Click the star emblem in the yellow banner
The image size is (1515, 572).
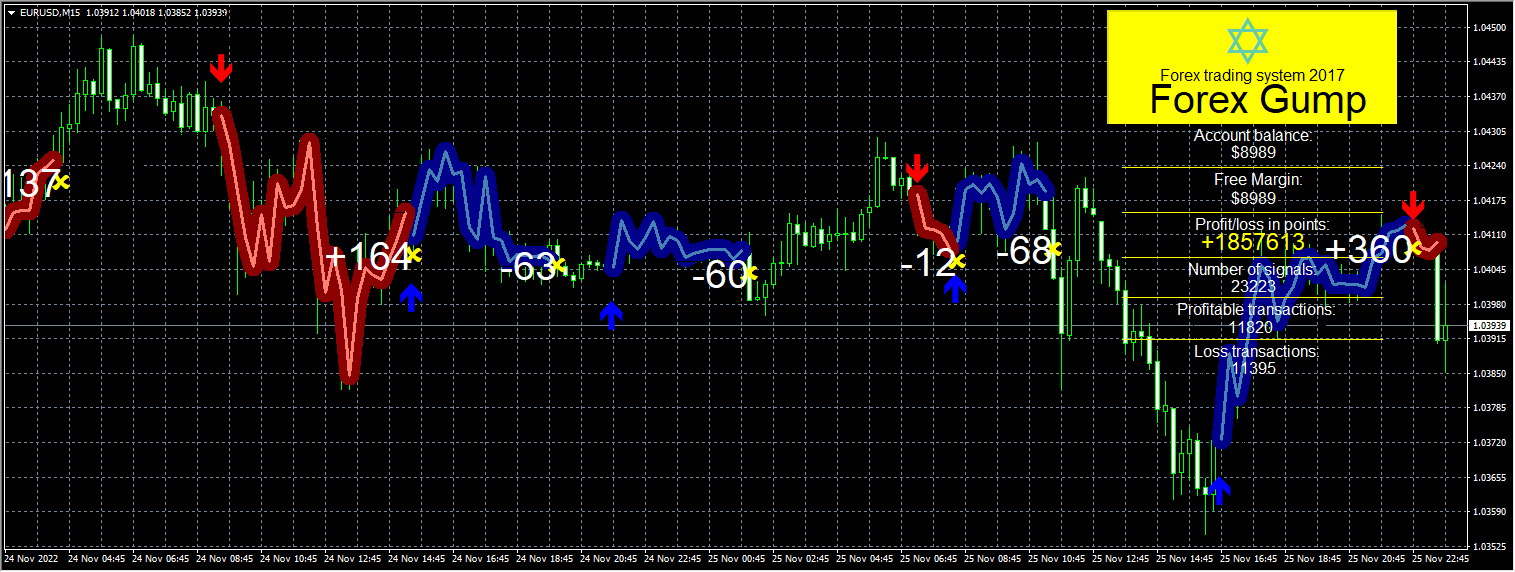tap(1248, 39)
